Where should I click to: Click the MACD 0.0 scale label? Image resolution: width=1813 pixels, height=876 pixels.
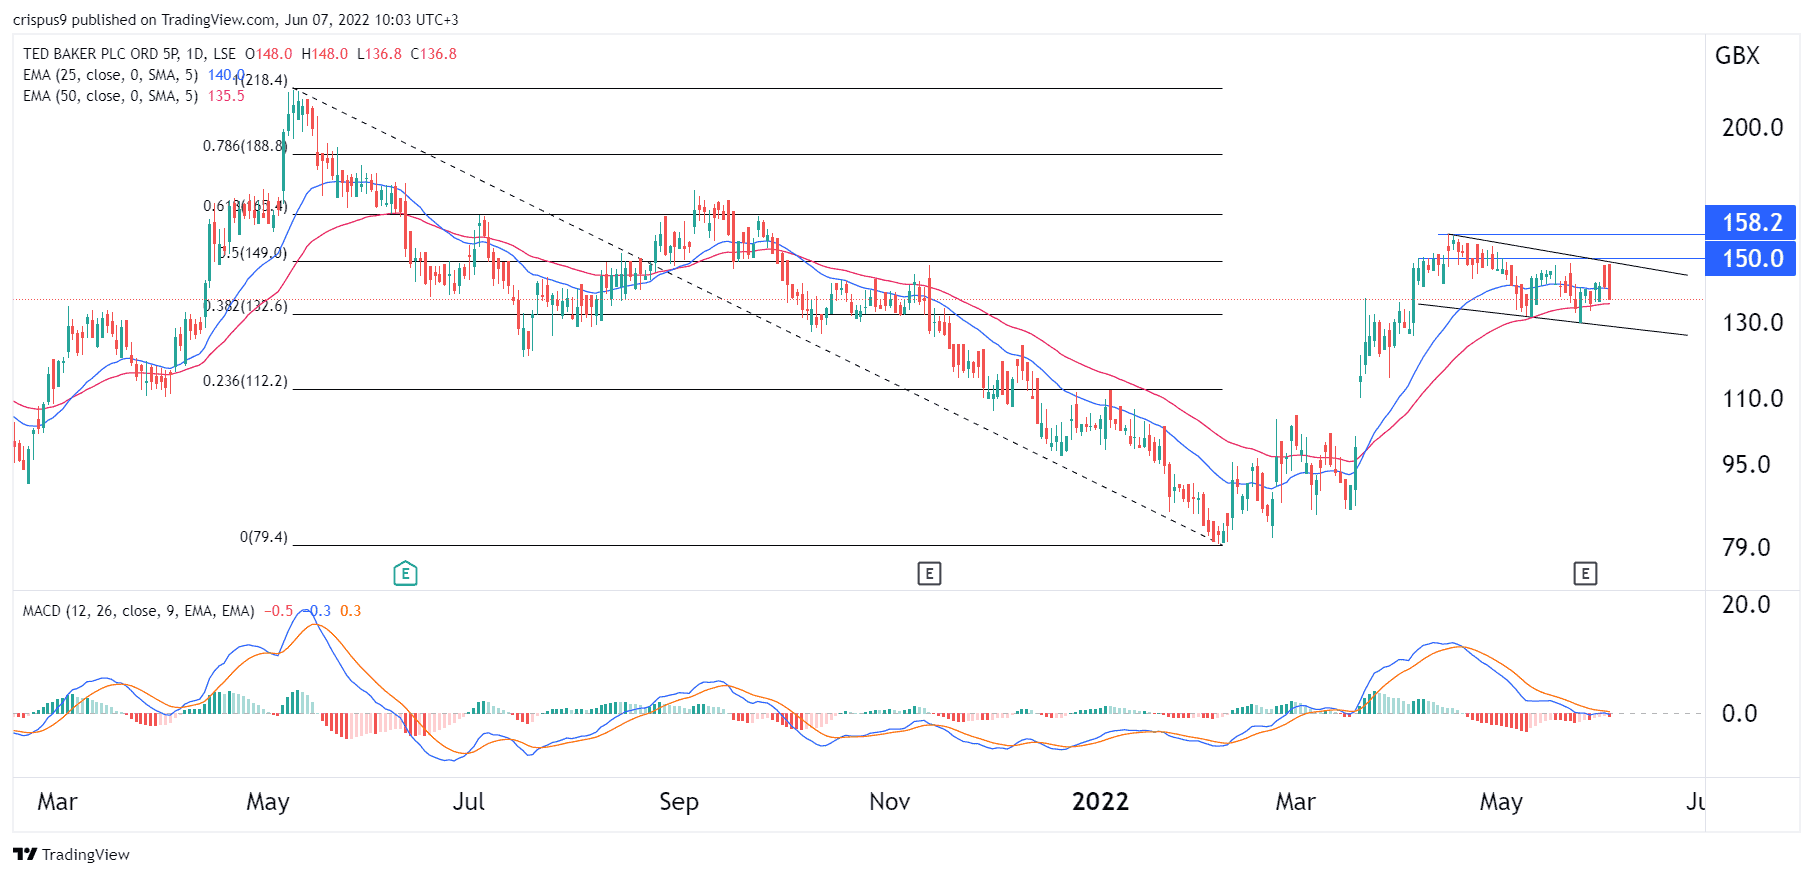coord(1738,714)
